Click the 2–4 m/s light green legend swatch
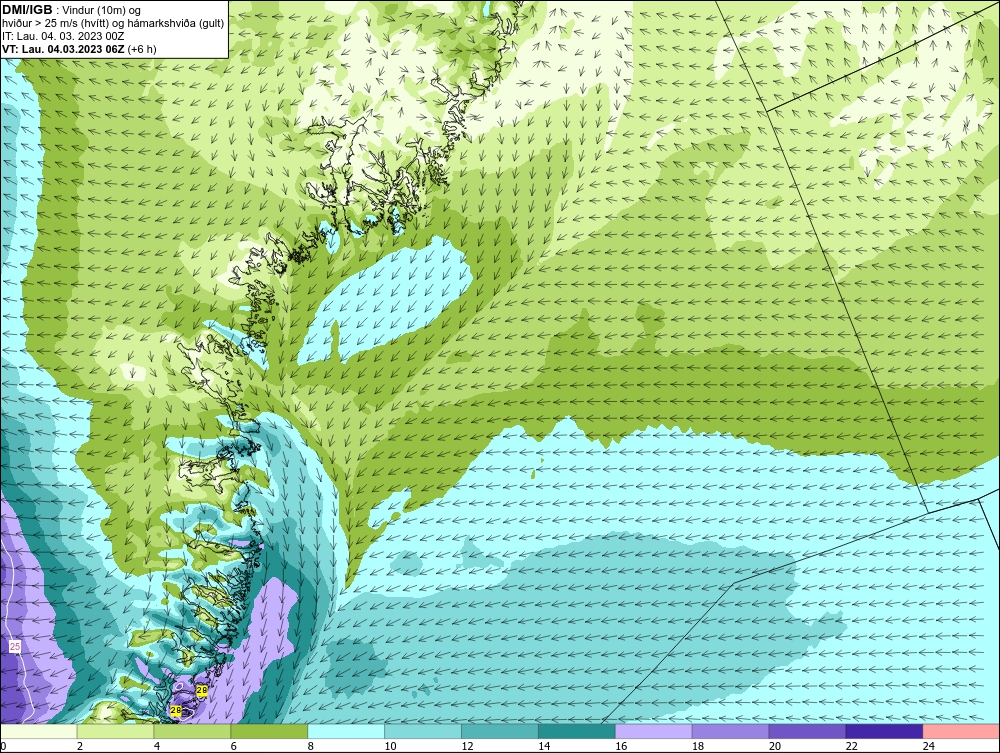 [x=115, y=731]
